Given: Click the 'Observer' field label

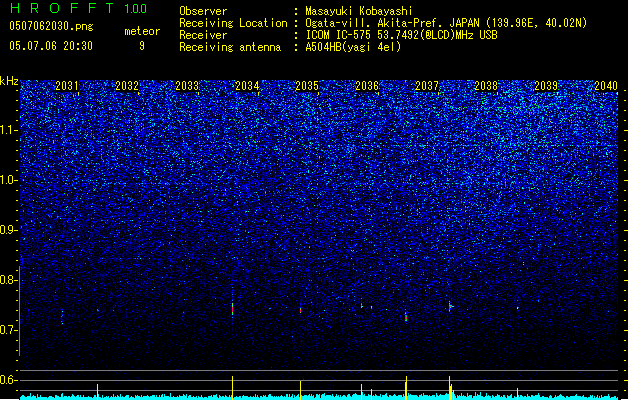Looking at the screenshot, I should [x=203, y=11].
